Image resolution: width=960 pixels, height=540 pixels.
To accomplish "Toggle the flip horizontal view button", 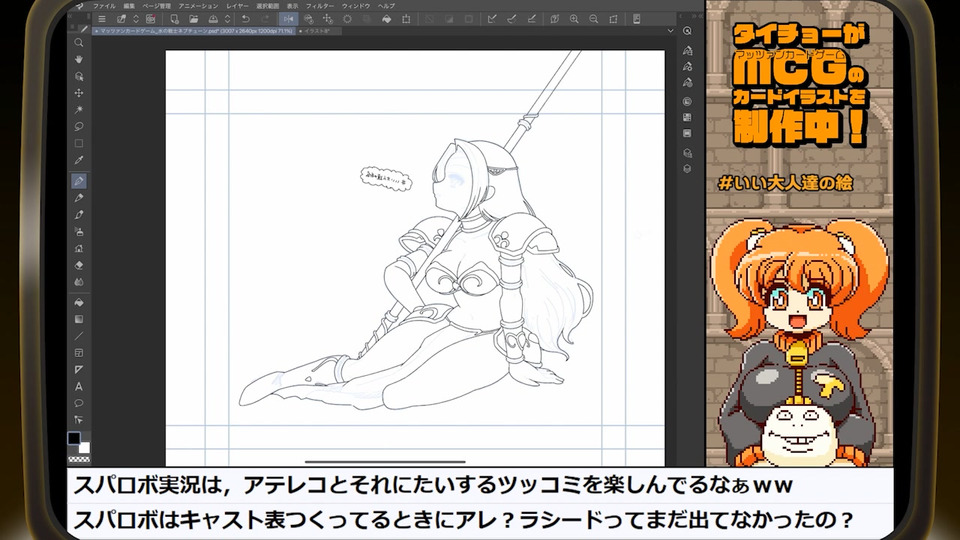I will [x=288, y=18].
